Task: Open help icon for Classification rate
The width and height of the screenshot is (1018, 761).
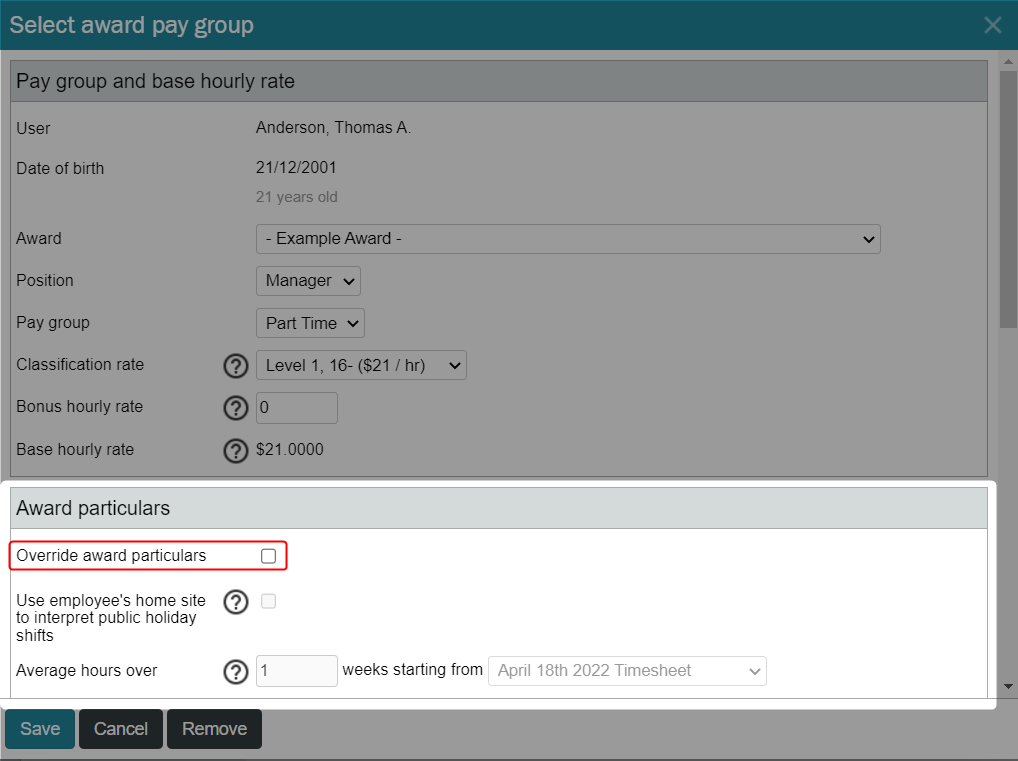Action: tap(236, 366)
